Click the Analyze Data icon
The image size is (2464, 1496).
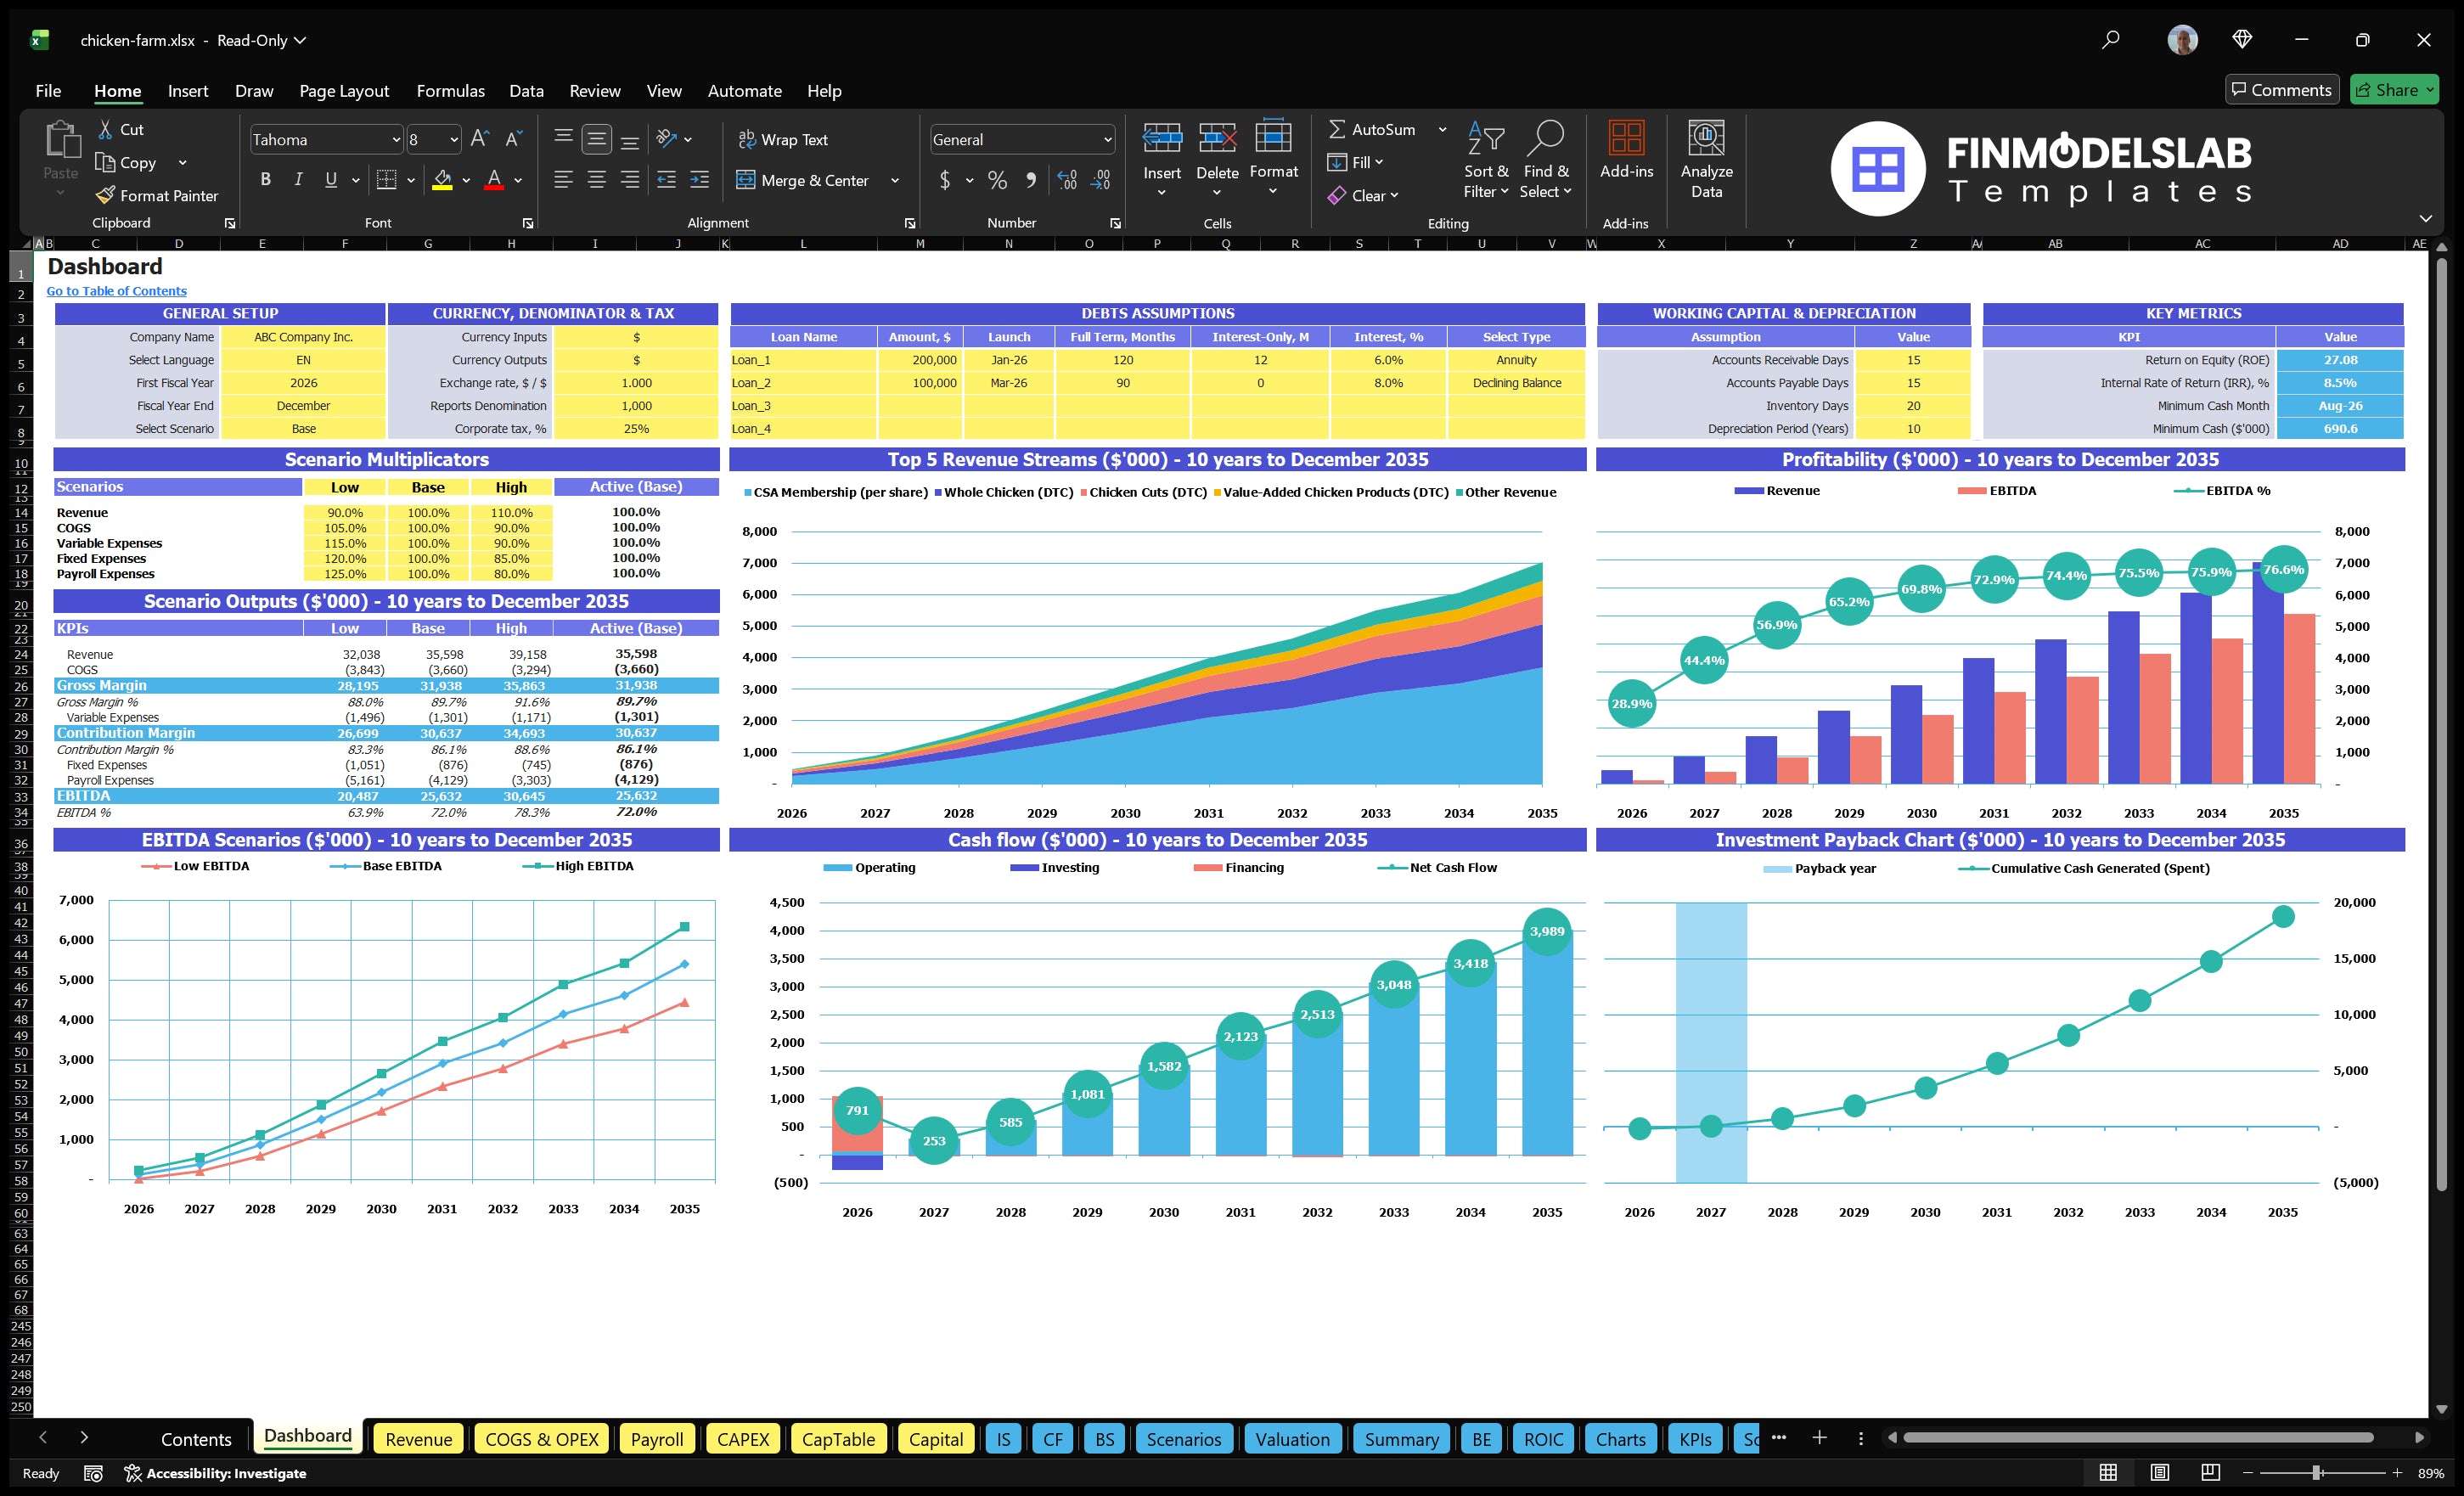pyautogui.click(x=1706, y=137)
